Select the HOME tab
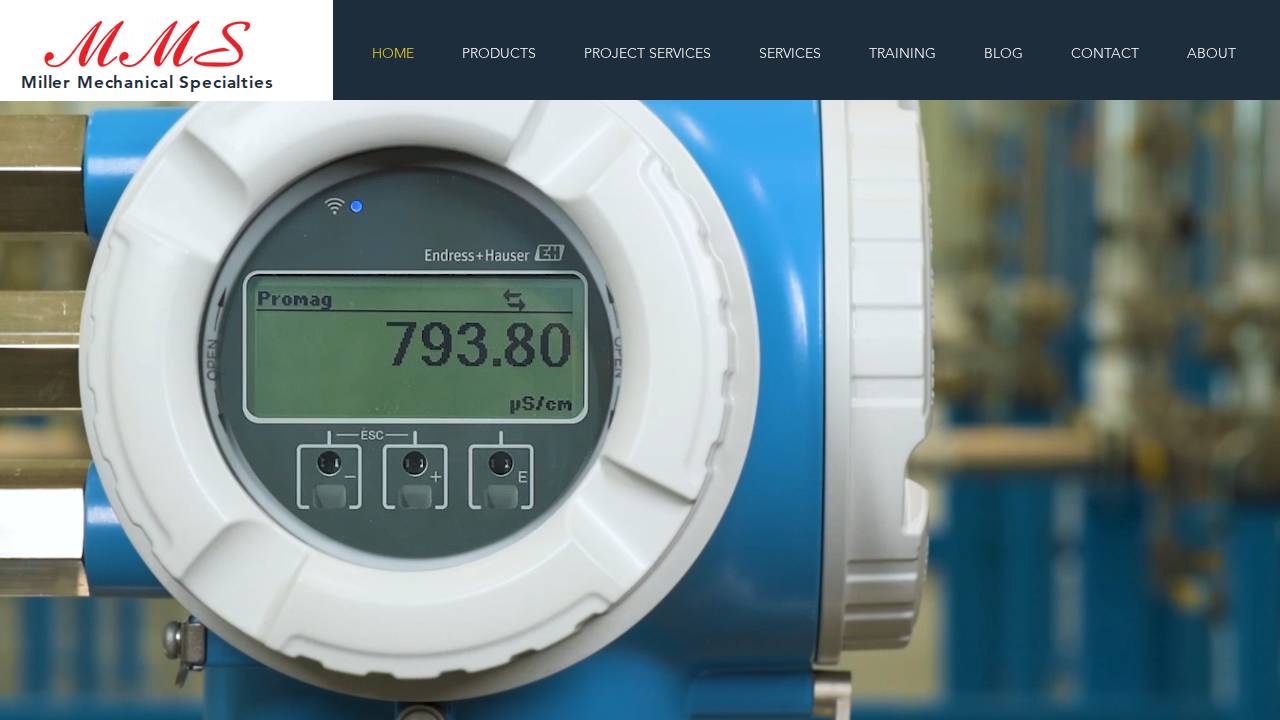1280x720 pixels. 393,53
